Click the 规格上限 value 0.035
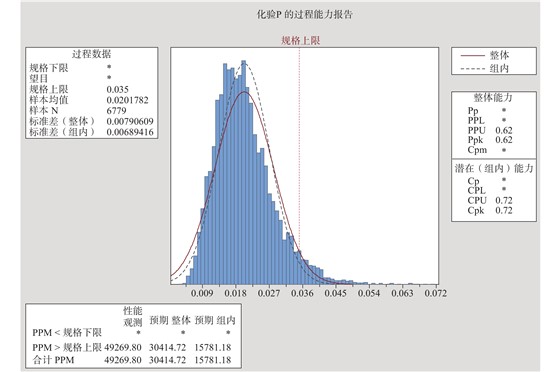The width and height of the screenshot is (560, 372). click(118, 89)
